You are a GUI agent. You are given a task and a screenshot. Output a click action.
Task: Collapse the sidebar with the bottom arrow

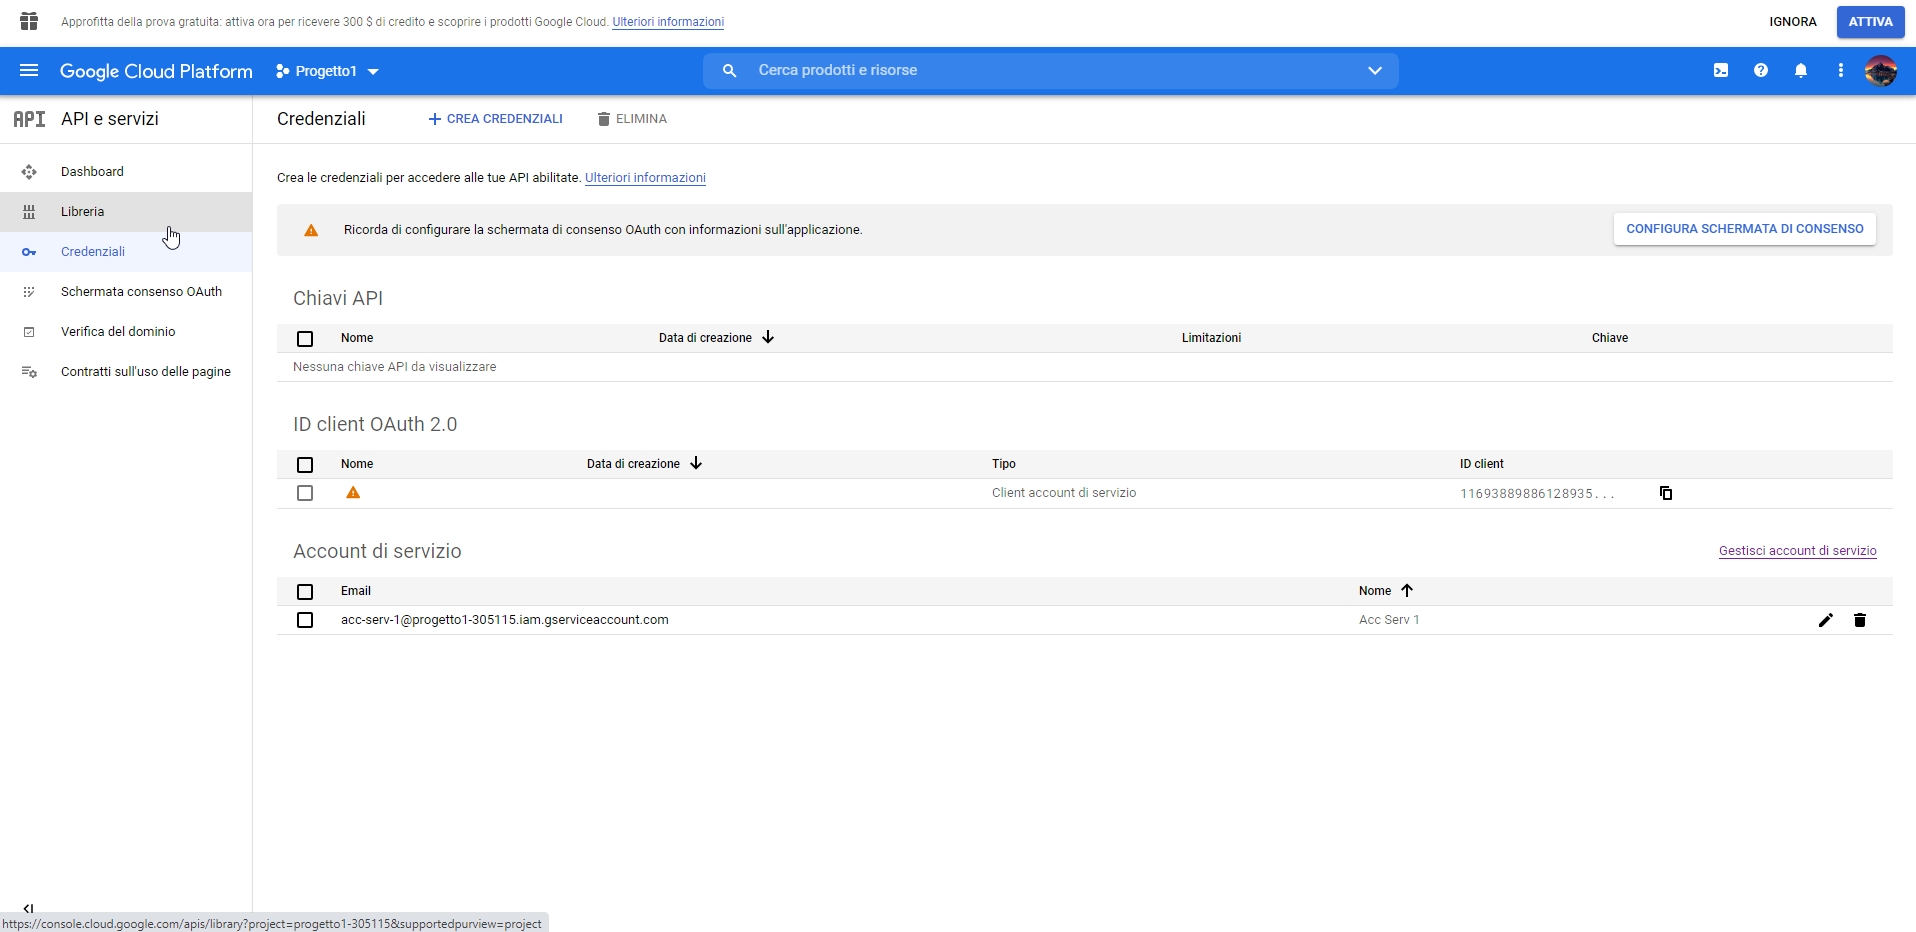coord(28,909)
